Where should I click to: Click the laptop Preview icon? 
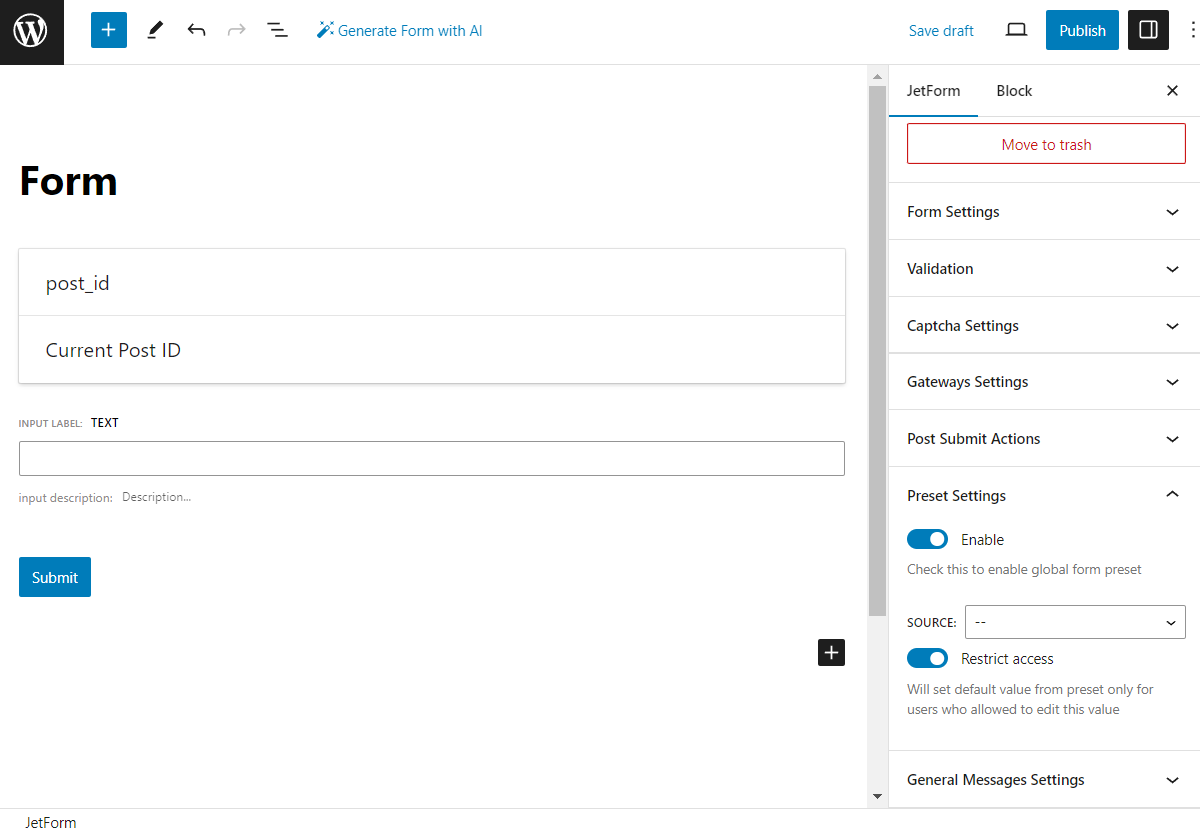[x=1016, y=30]
